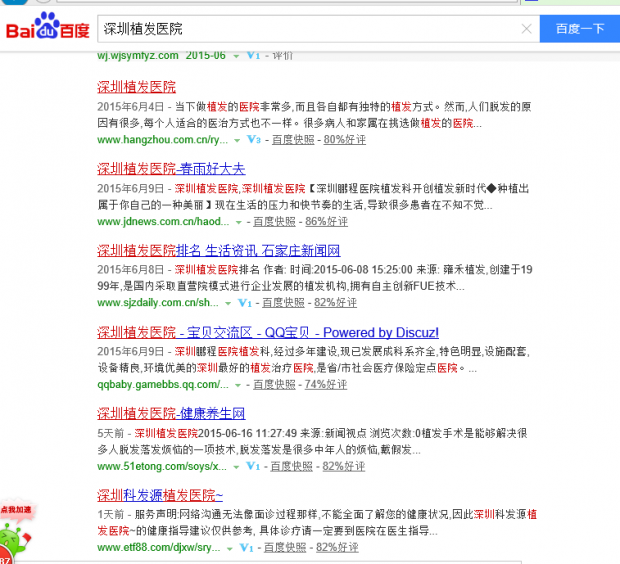Open result 深圳植发医院排名 生活资讯 石家庄新闻网
Image resolution: width=620 pixels, height=564 pixels.
coord(218,250)
